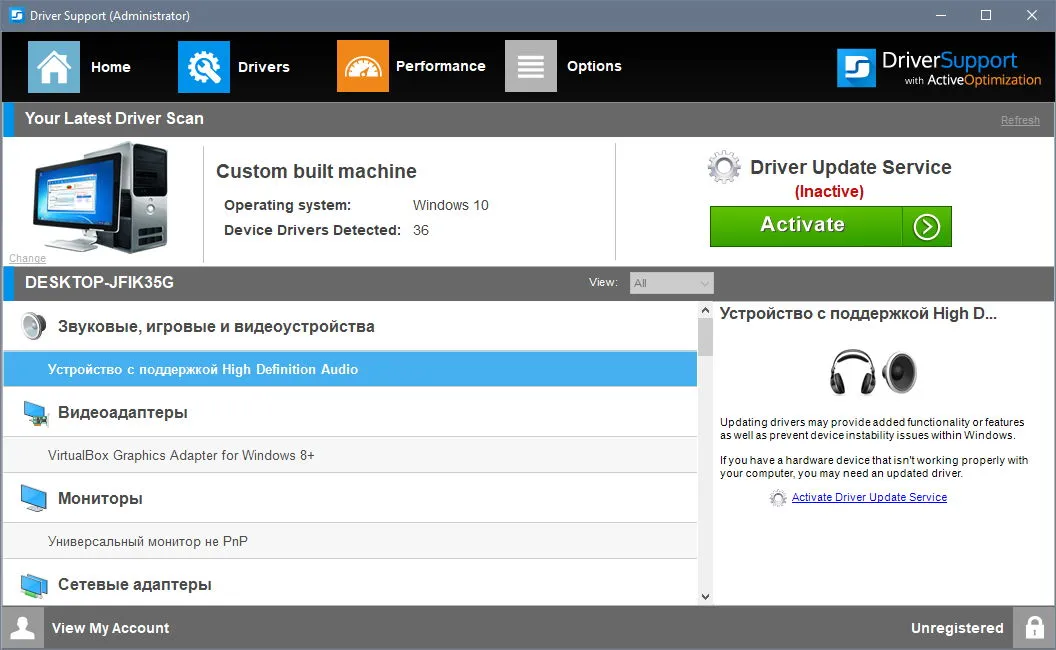The image size is (1056, 650).
Task: Click the Refresh link in scan header
Action: tap(1020, 121)
